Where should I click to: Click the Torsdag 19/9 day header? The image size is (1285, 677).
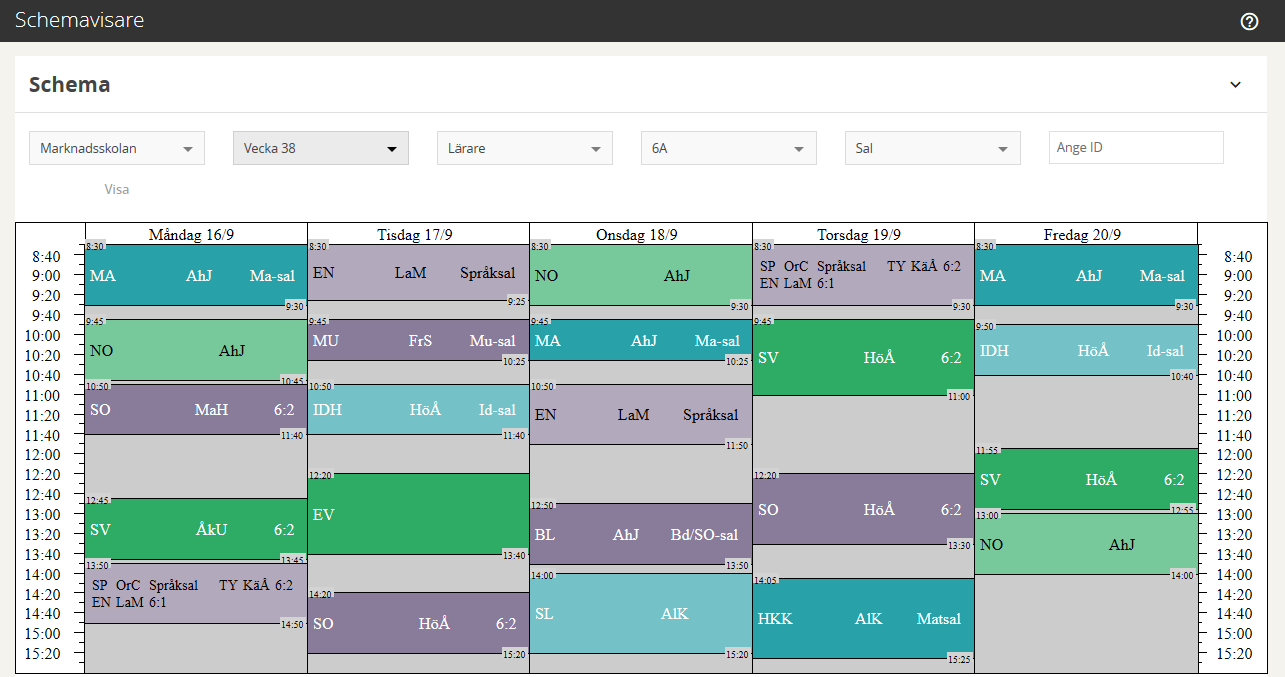pyautogui.click(x=863, y=234)
